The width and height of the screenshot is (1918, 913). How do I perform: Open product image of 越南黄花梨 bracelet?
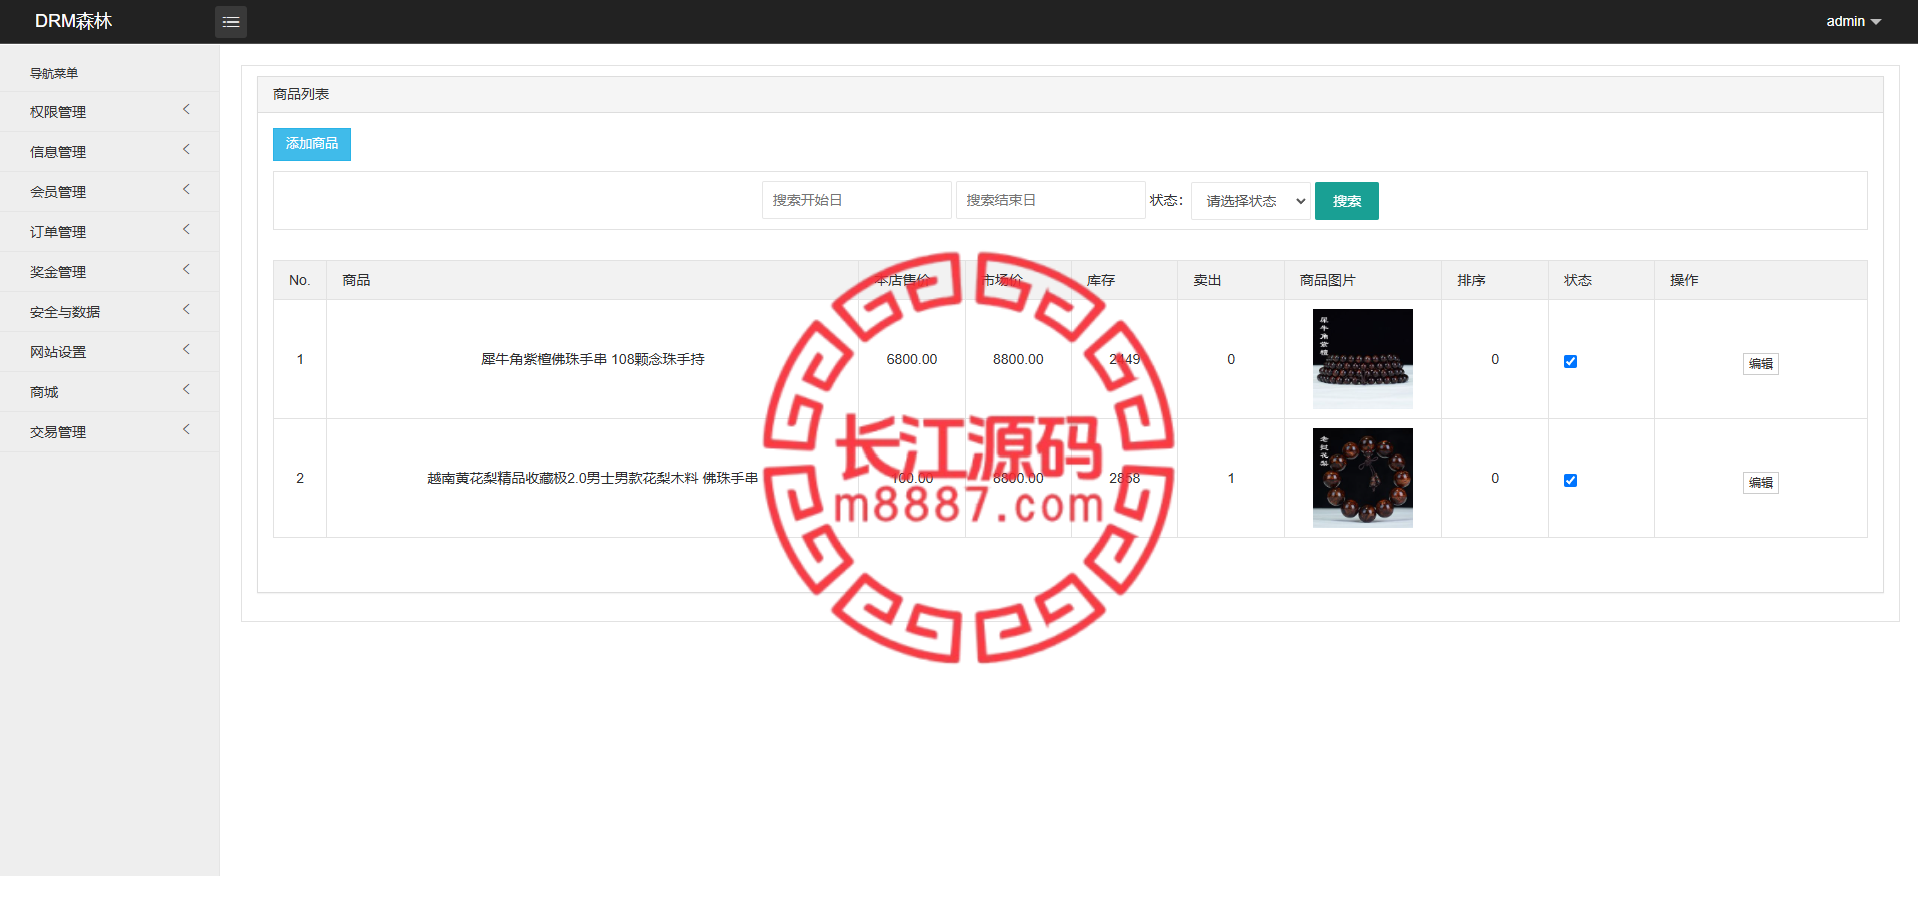1363,478
